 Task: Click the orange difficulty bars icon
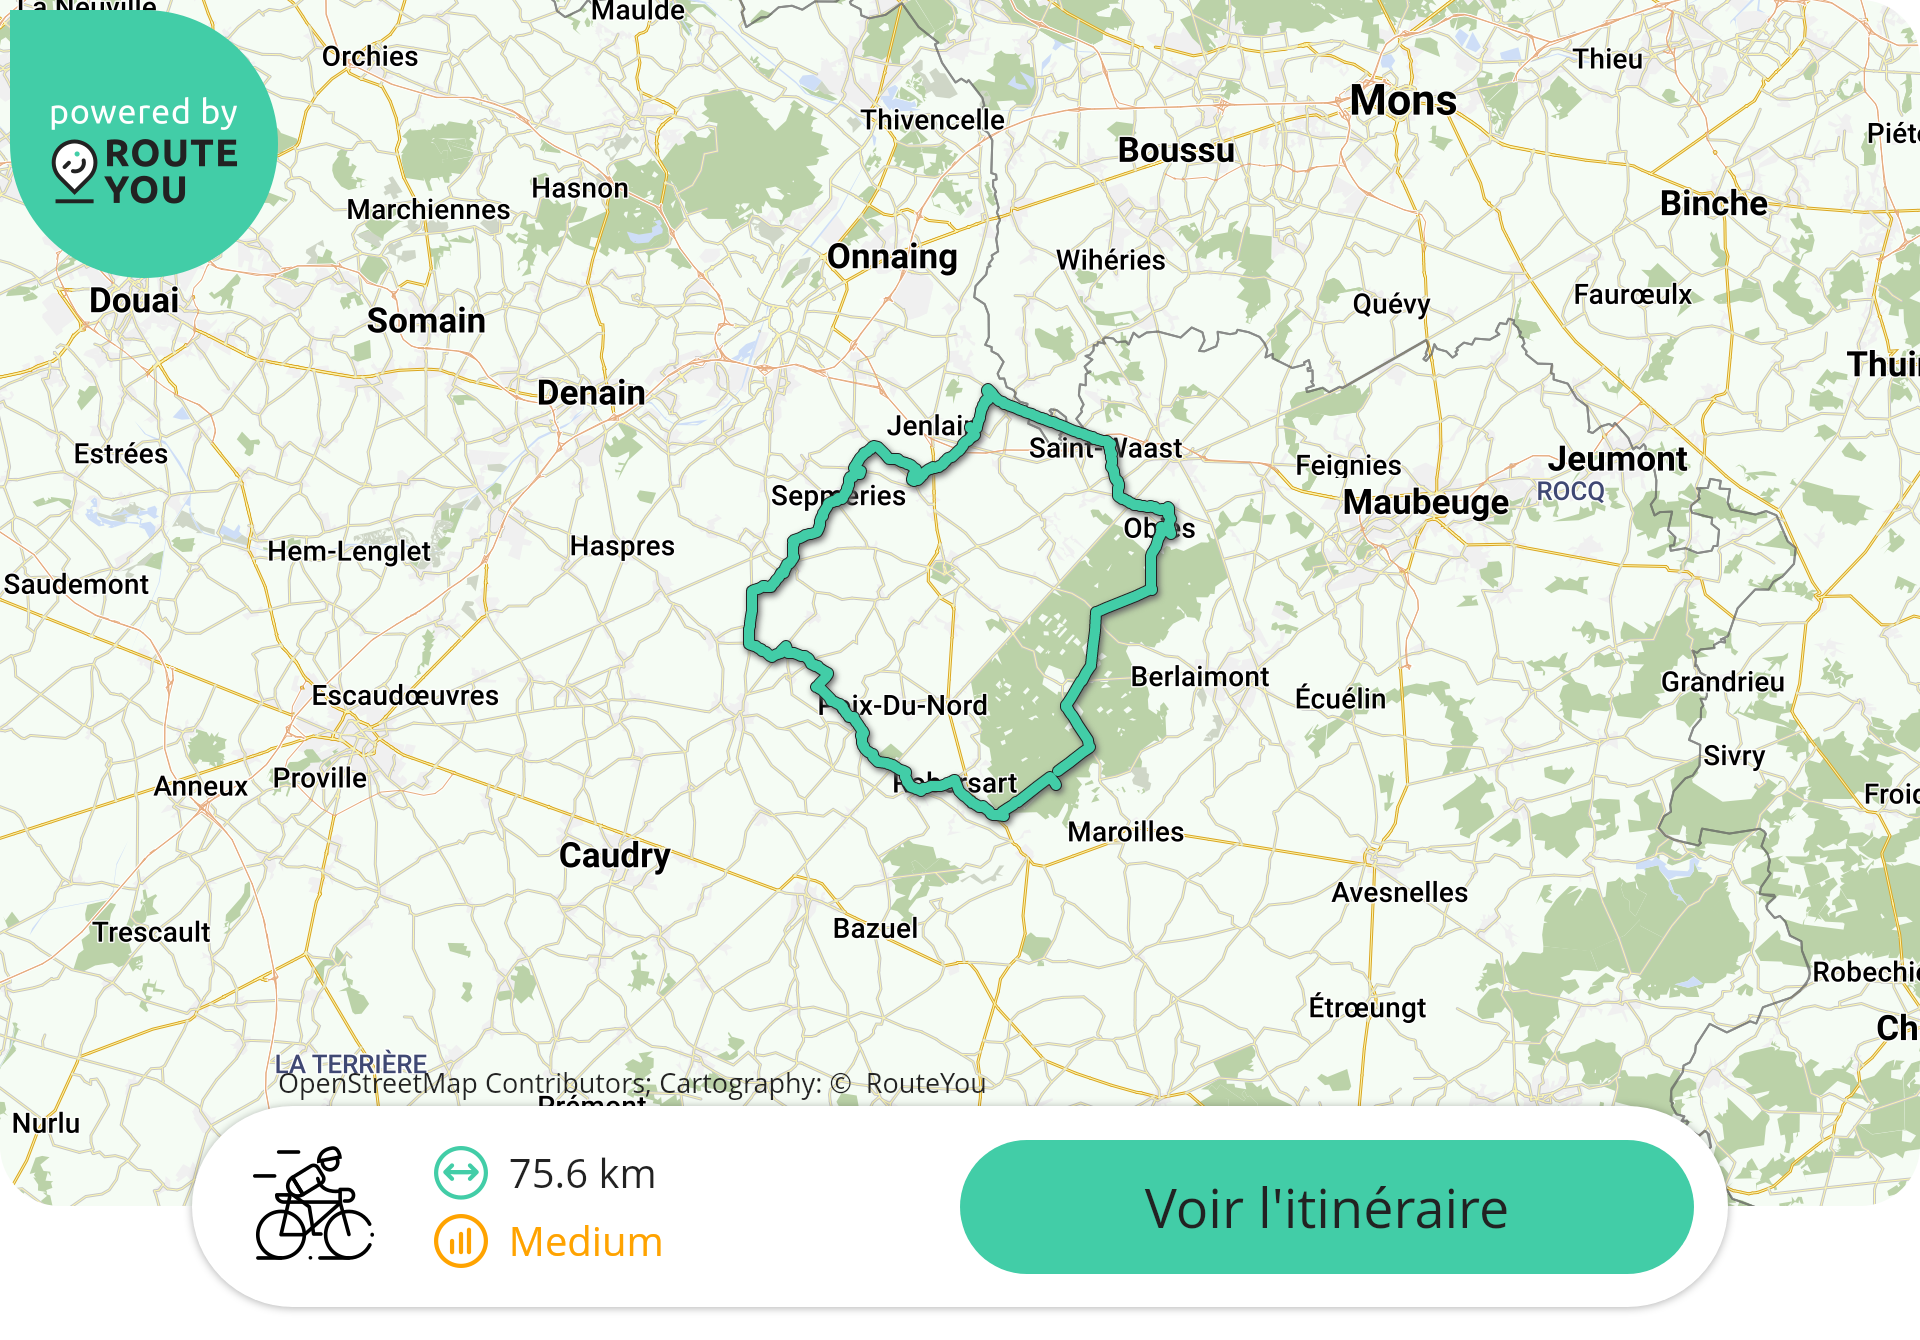pos(461,1241)
